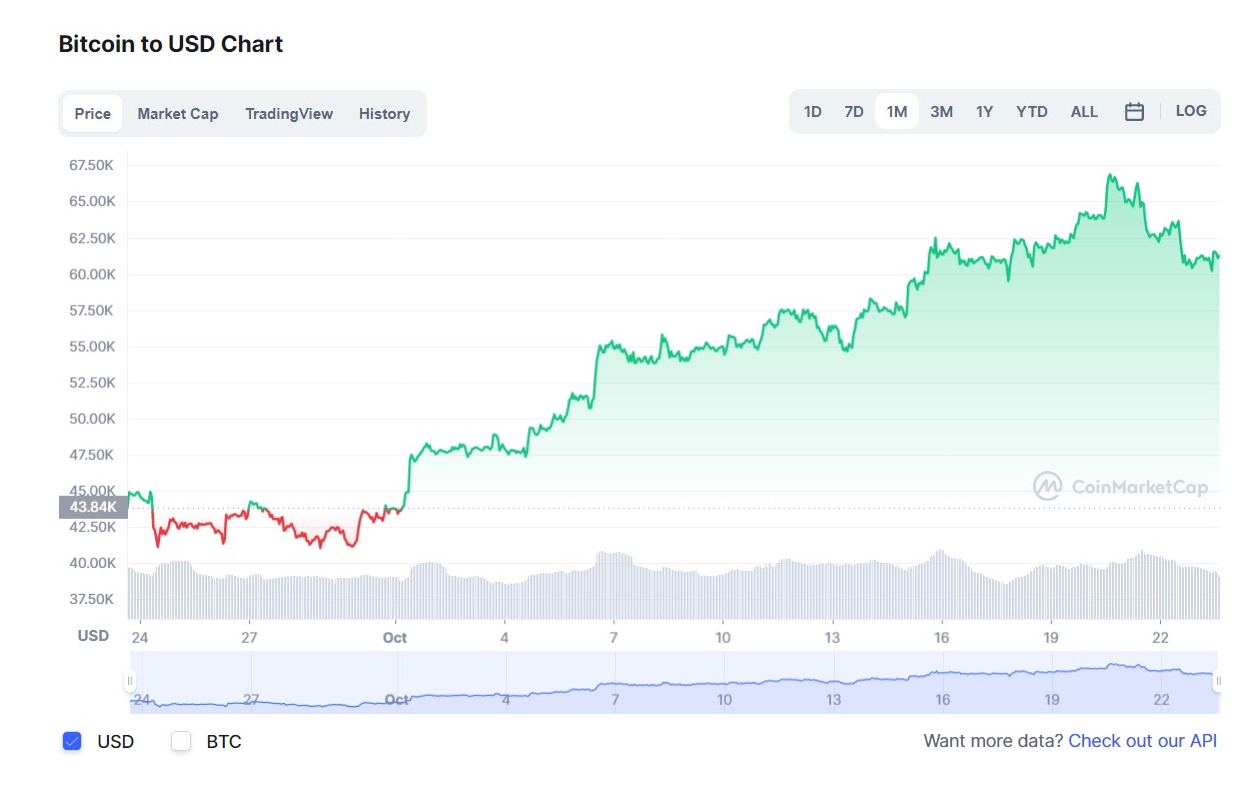The height and width of the screenshot is (790, 1252).
Task: Open the calendar date range picker
Action: pyautogui.click(x=1134, y=112)
